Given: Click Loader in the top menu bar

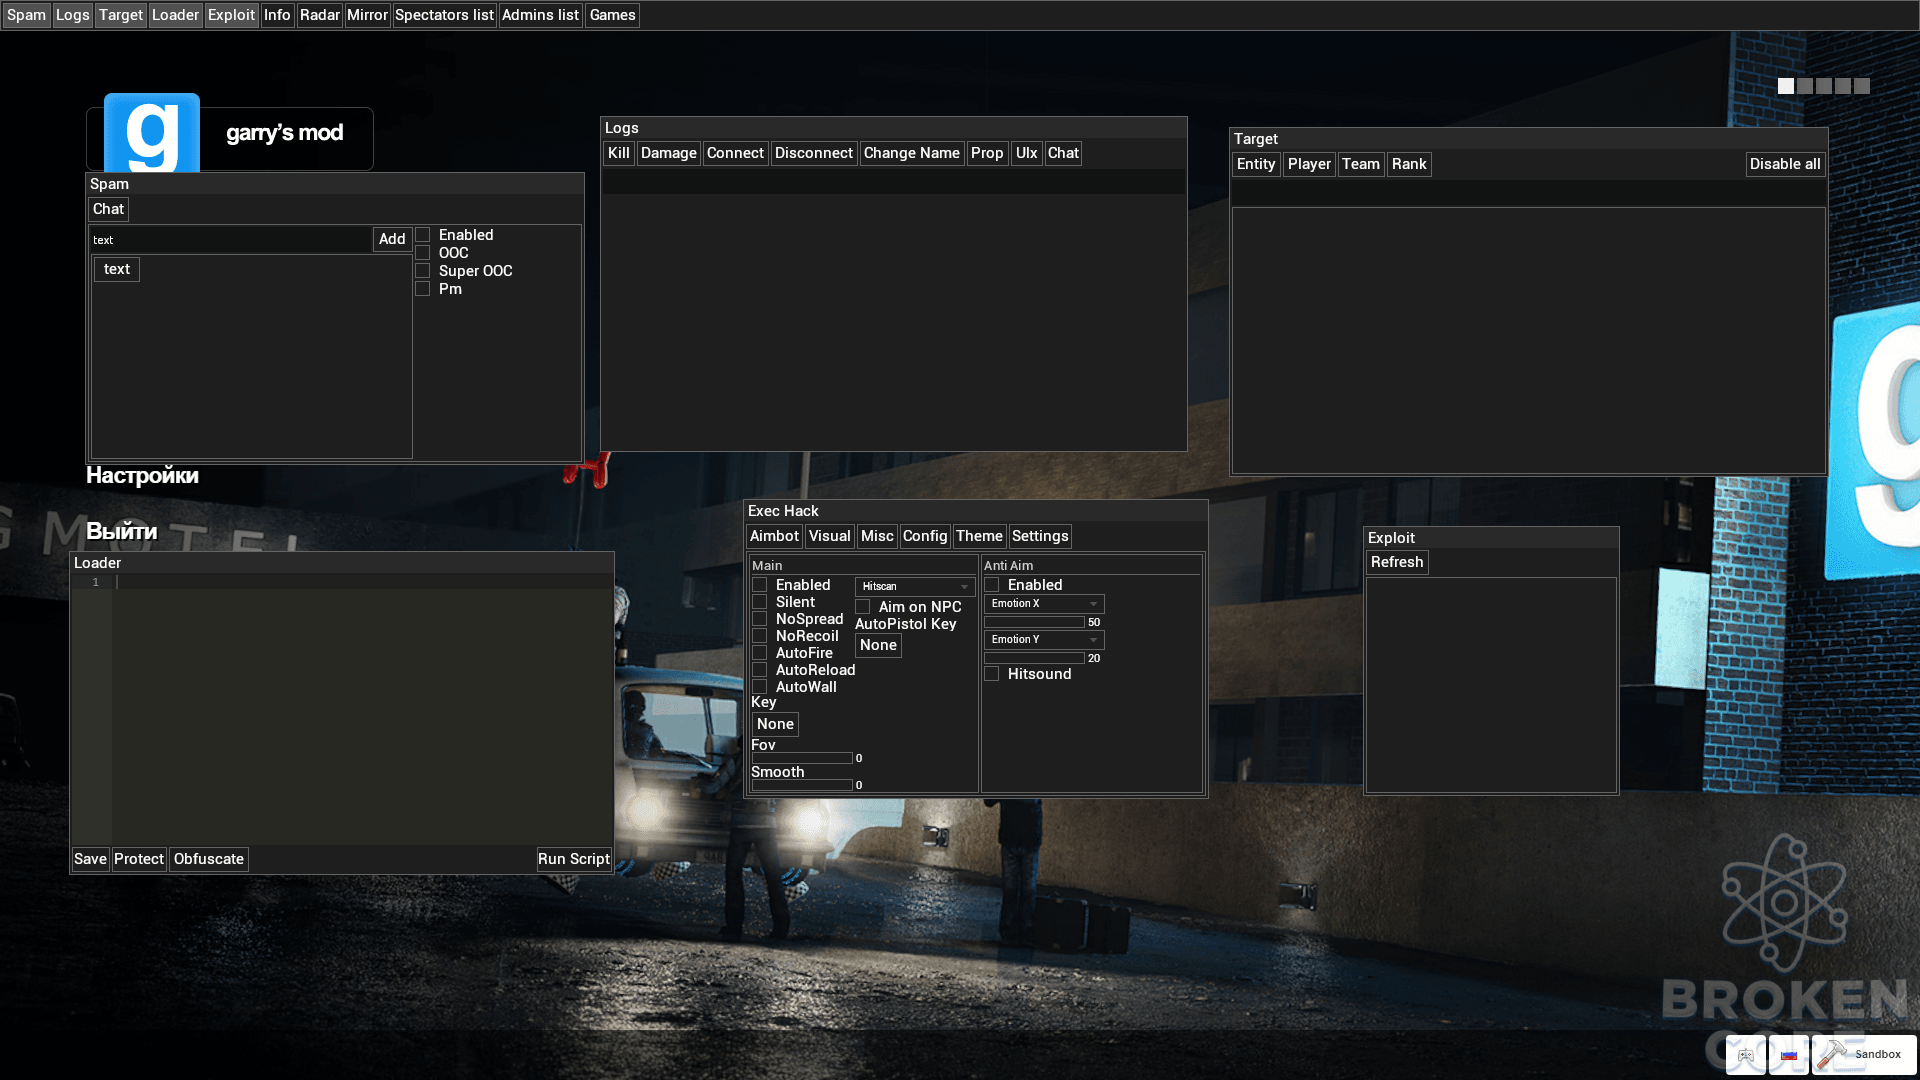Looking at the screenshot, I should click(x=176, y=15).
